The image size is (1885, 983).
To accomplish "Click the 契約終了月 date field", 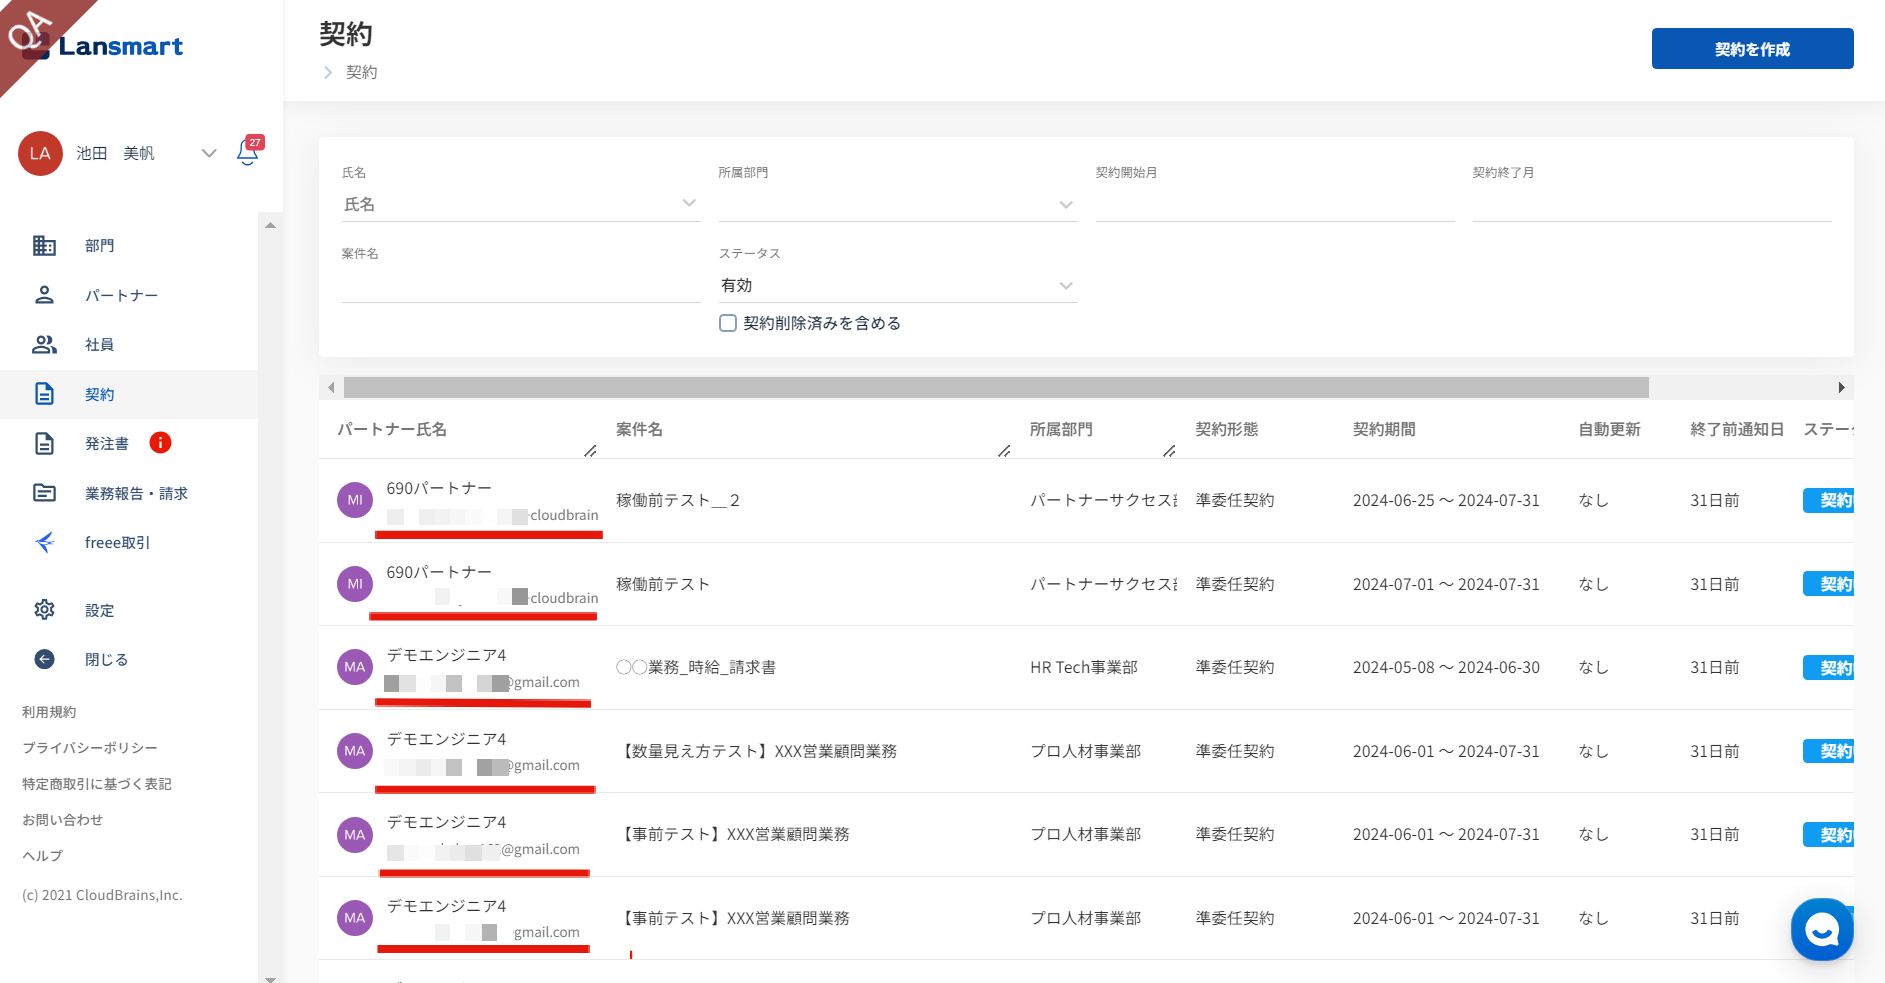I will [1652, 205].
